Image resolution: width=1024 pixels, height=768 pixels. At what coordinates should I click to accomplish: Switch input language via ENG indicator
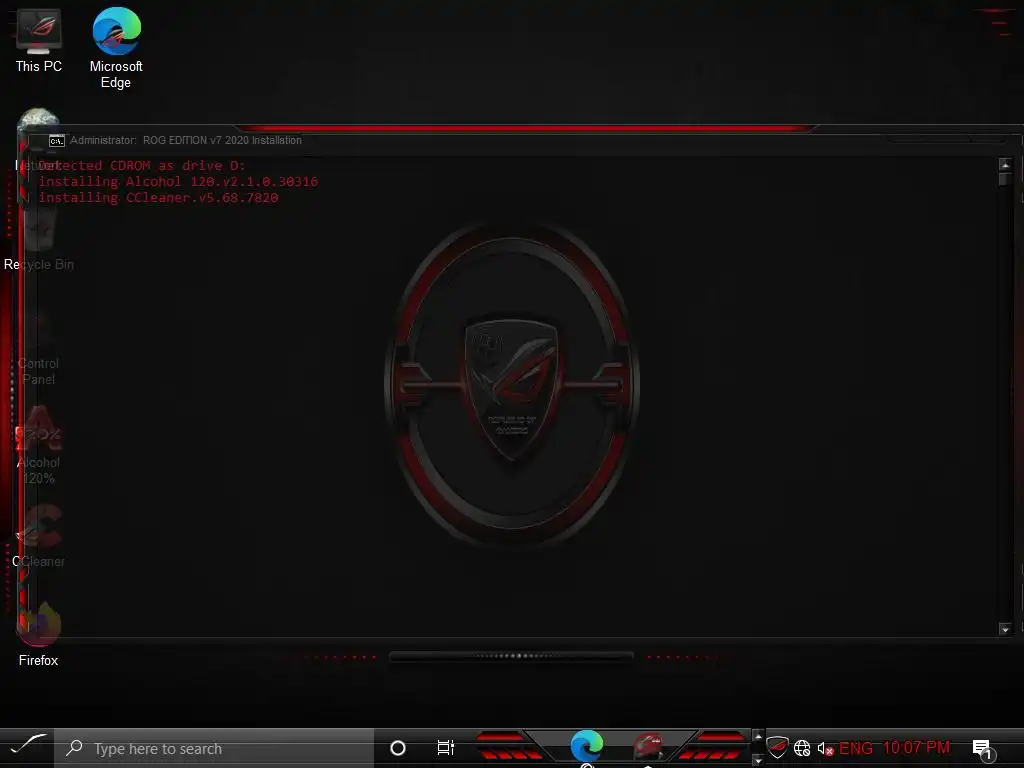click(x=856, y=748)
